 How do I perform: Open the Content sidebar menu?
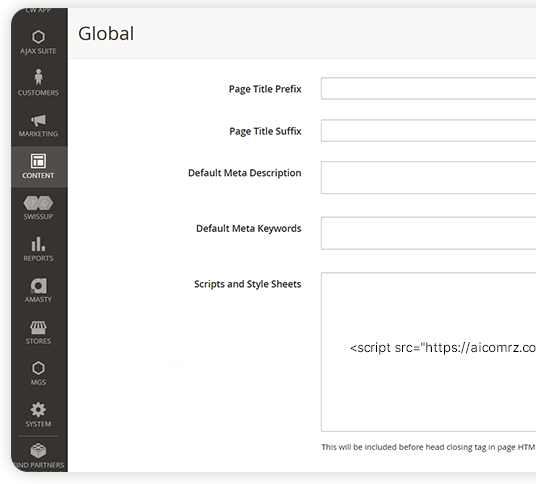pyautogui.click(x=39, y=167)
